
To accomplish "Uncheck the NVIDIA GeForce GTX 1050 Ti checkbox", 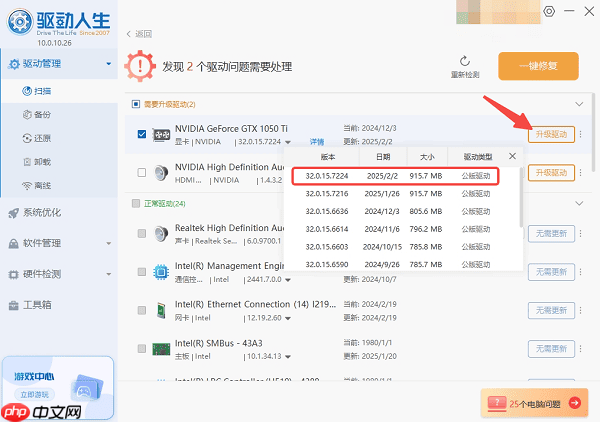I will pos(141,134).
